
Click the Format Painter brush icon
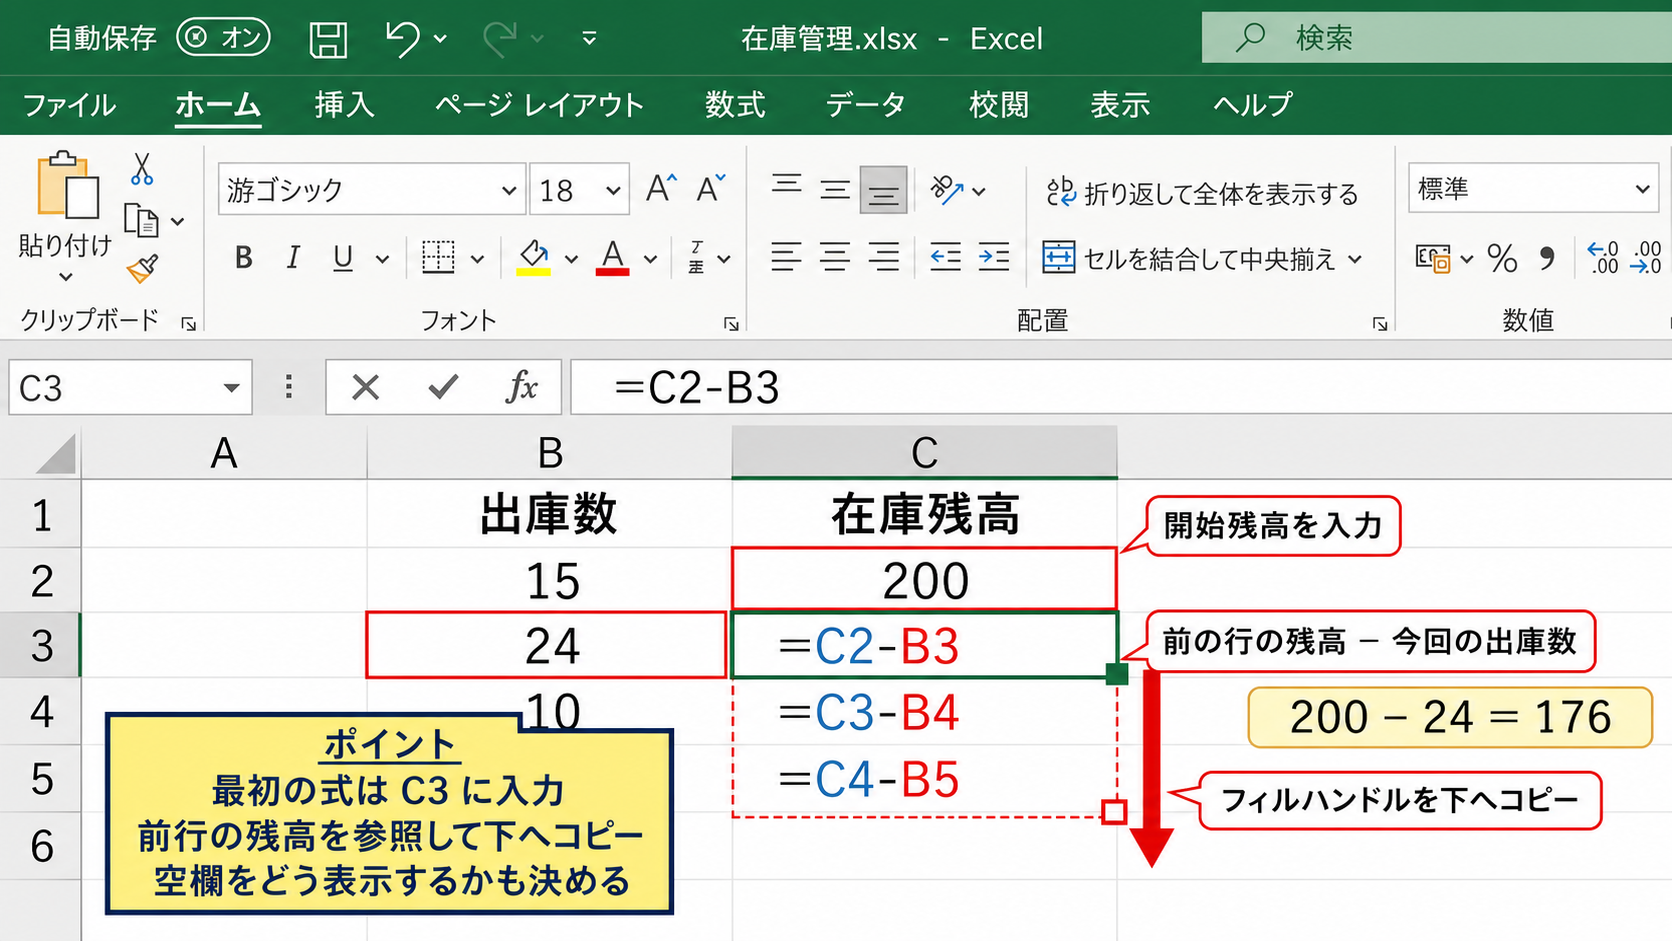click(142, 269)
